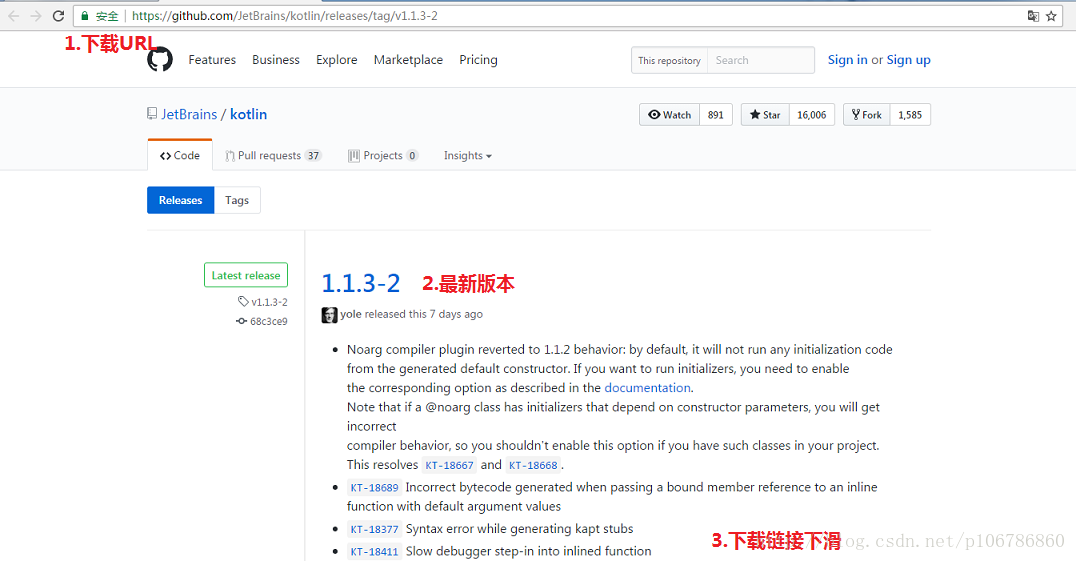Click the GitHub Octocat logo
Image resolution: width=1076 pixels, height=561 pixels.
(160, 60)
